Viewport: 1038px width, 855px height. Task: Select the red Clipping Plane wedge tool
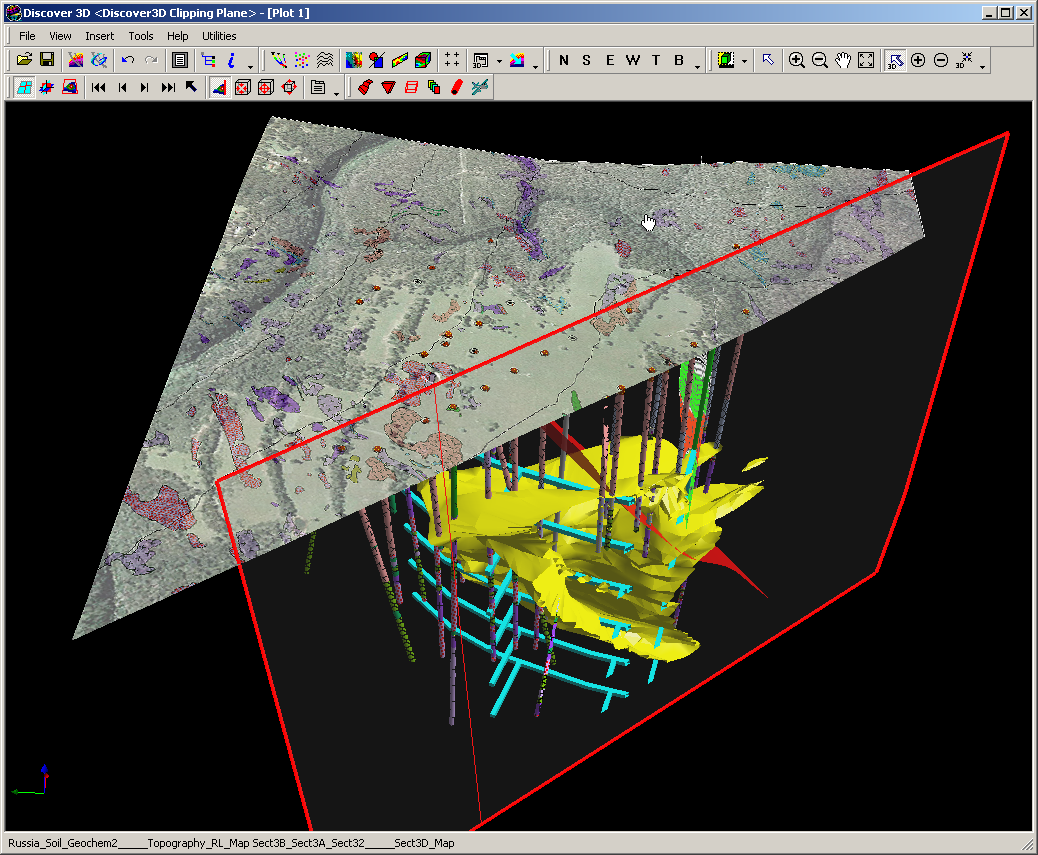pos(366,87)
